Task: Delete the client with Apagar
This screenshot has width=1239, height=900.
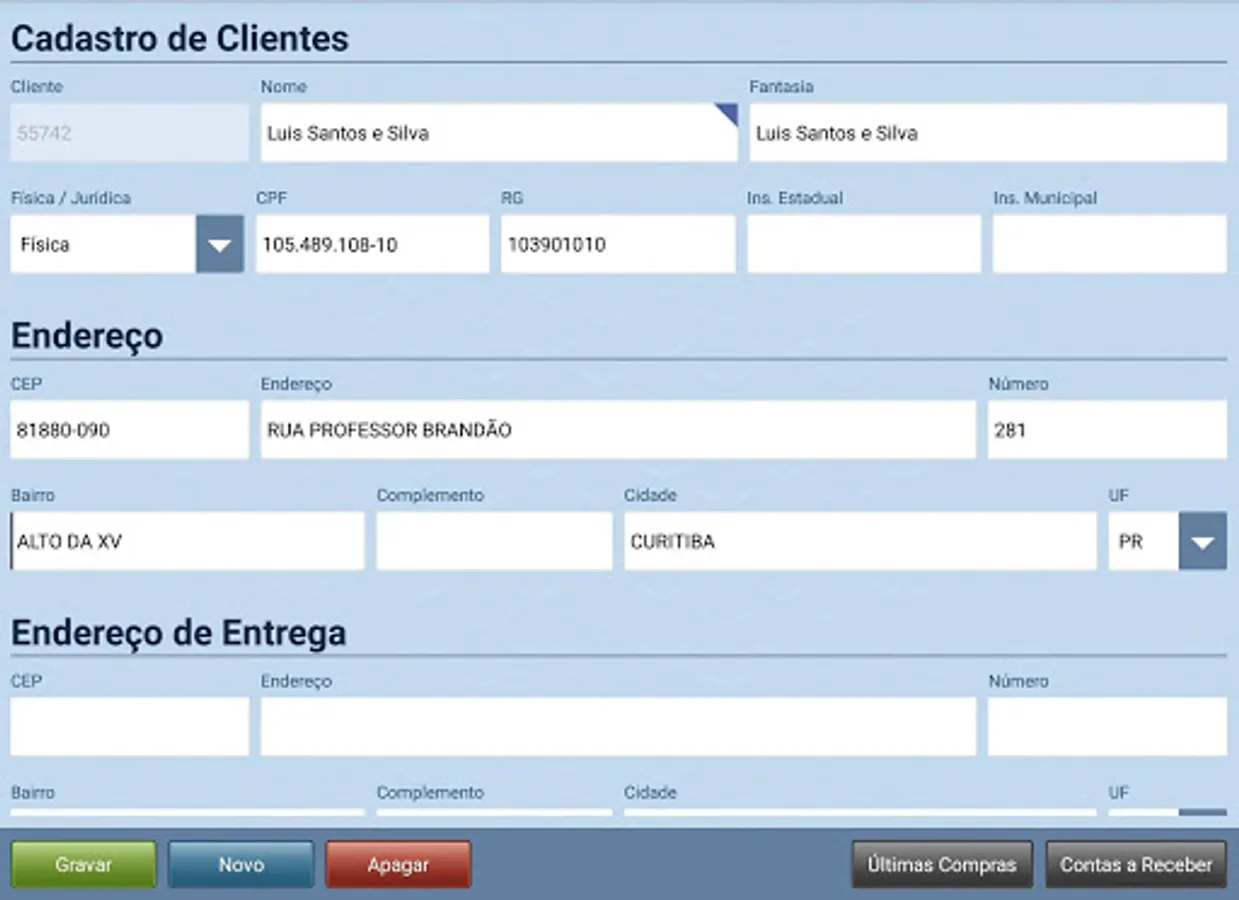Action: point(398,865)
